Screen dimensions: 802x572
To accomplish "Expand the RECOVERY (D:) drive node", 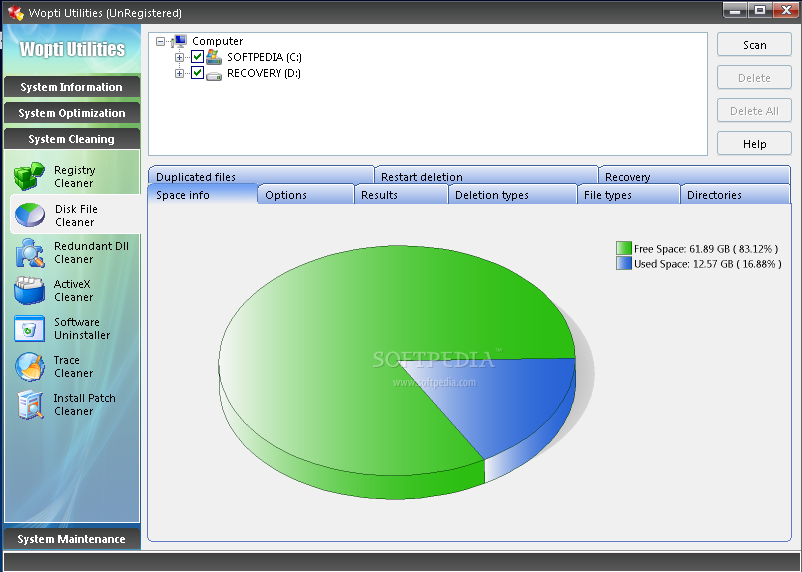I will pos(179,74).
